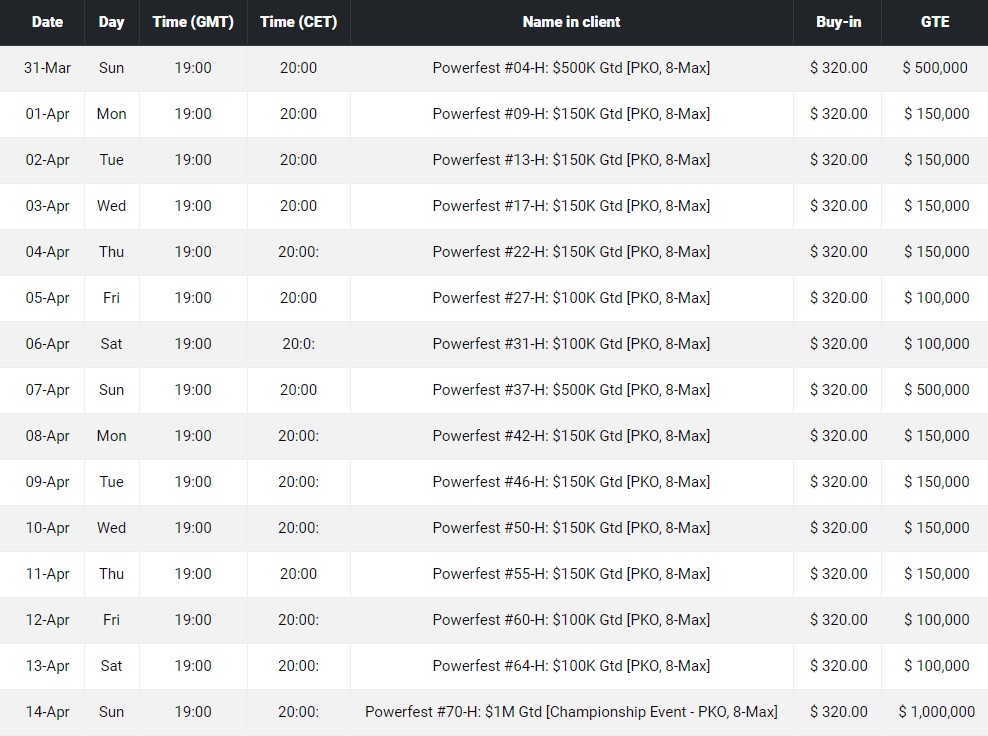Viewport: 988px width, 736px height.
Task: Click Powerfest #50-H $150K Gtd event
Action: tap(571, 528)
